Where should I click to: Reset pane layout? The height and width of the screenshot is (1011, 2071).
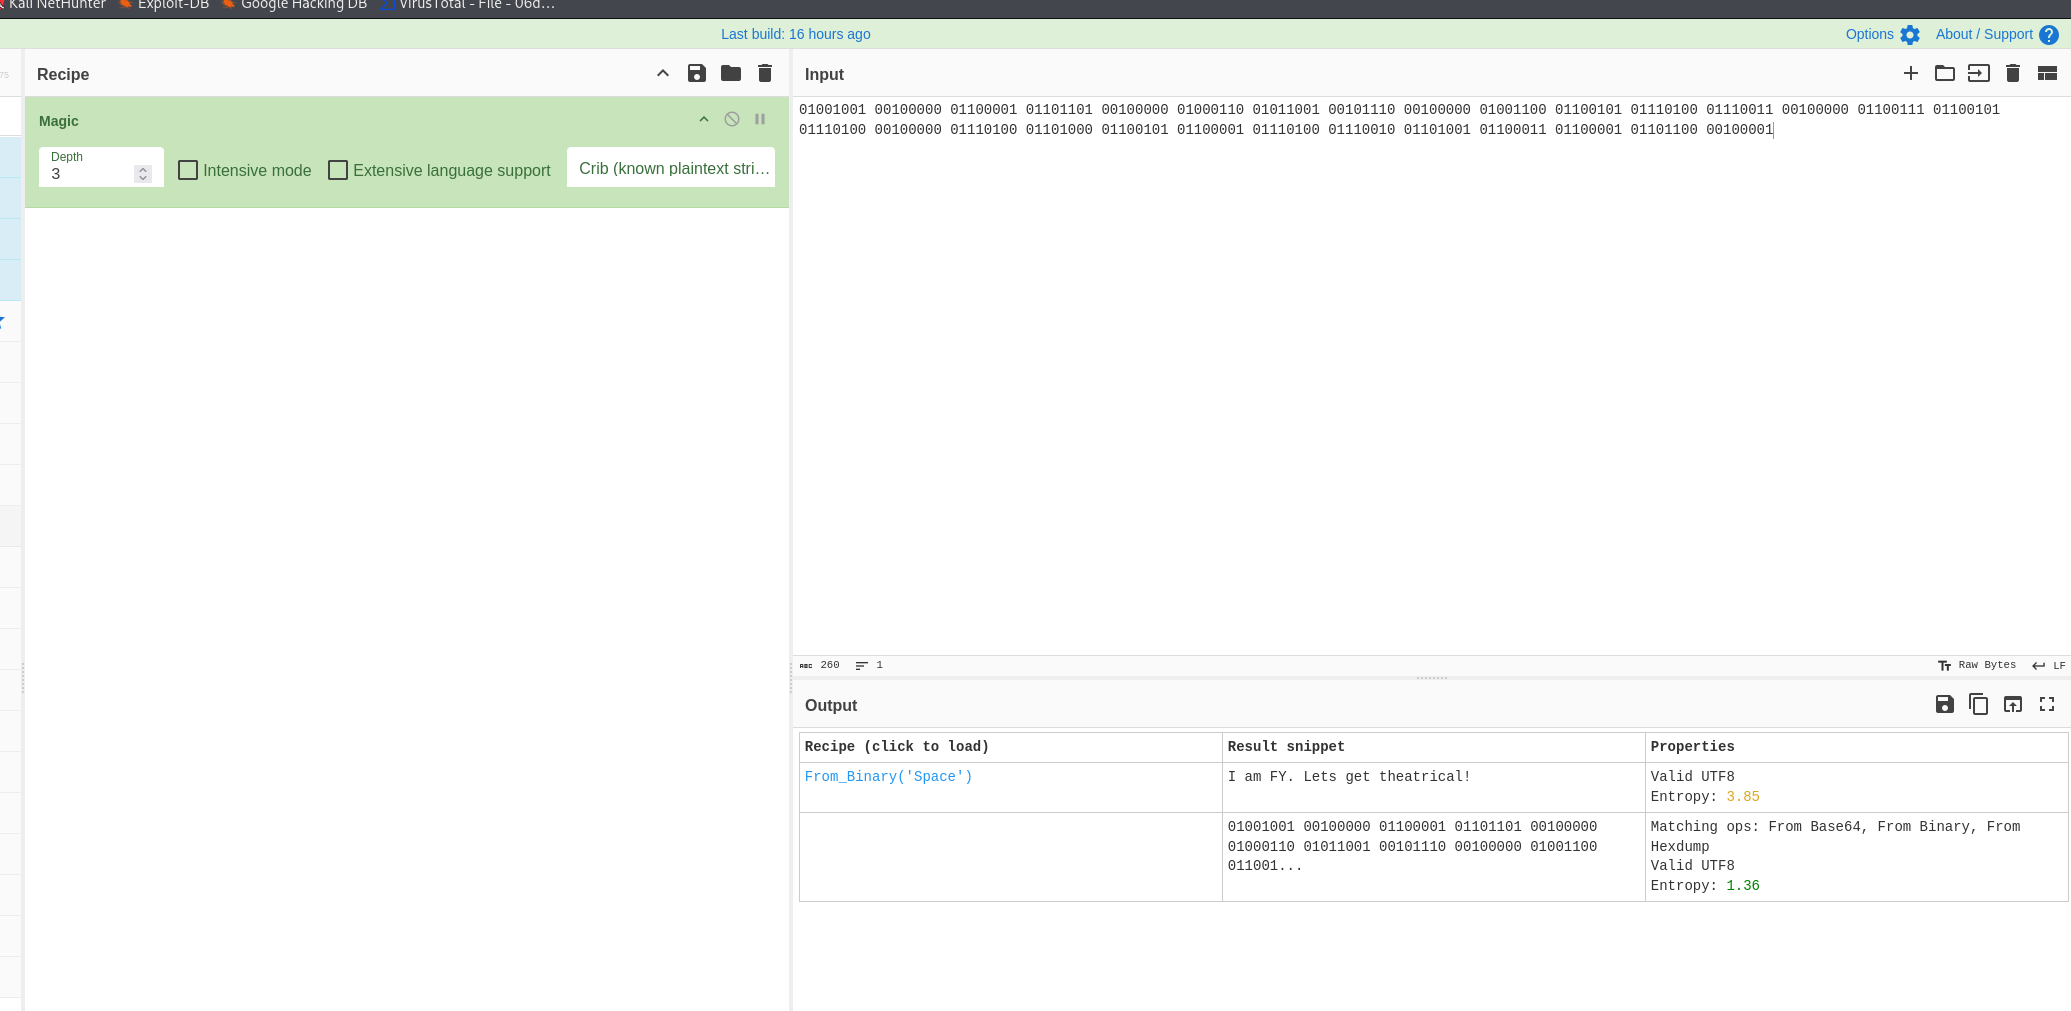tap(2047, 73)
